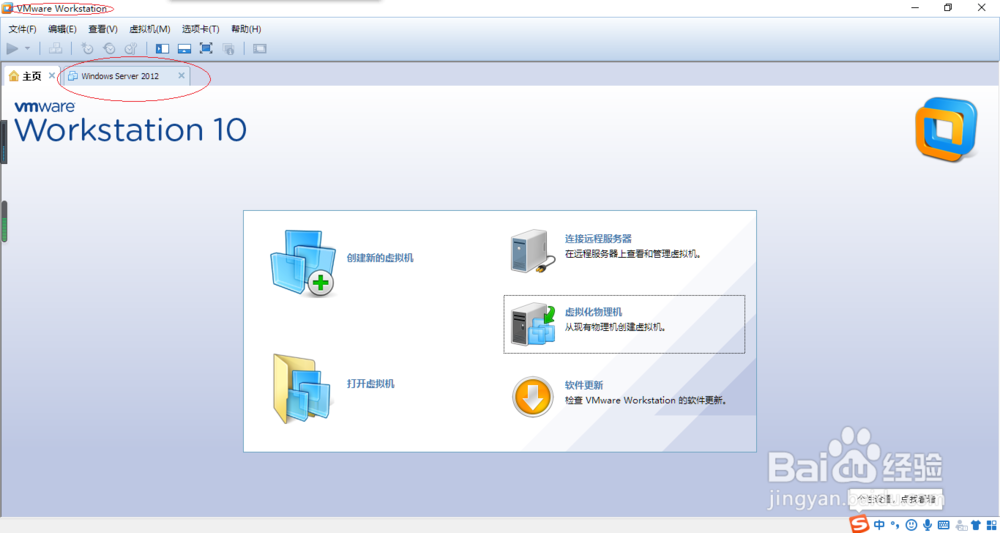
Task: Enter full screen mode icon
Action: [206, 48]
